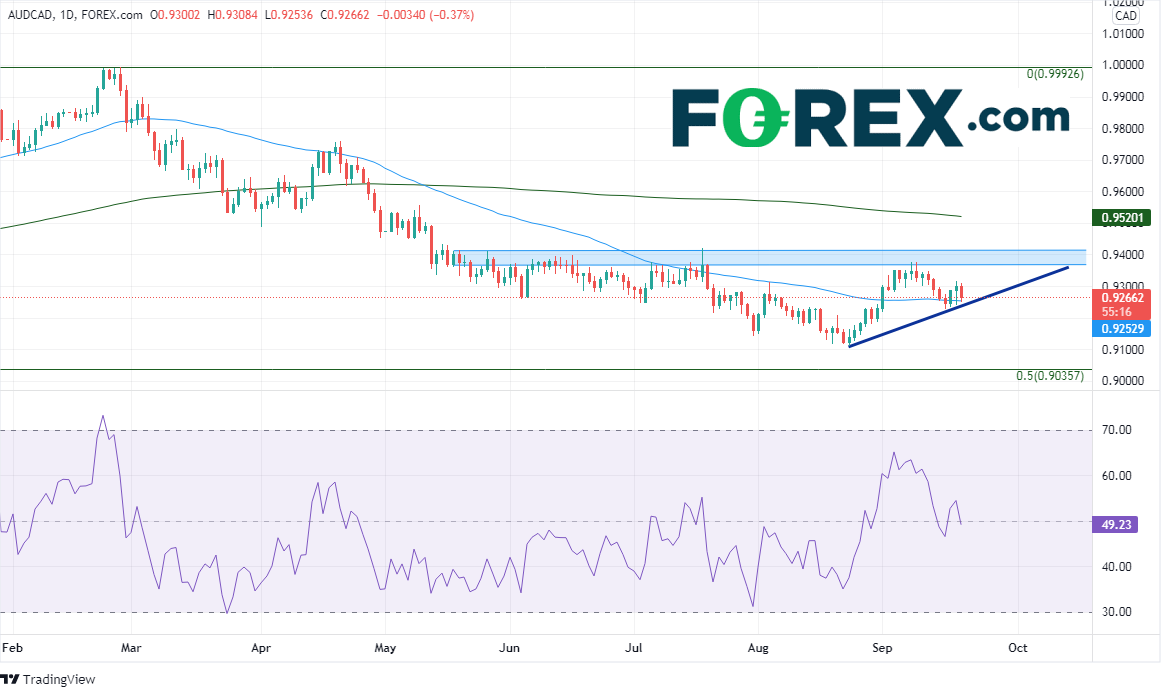Click the May label on the time axis
Viewport: 1170px width, 697px height.
coord(385,648)
